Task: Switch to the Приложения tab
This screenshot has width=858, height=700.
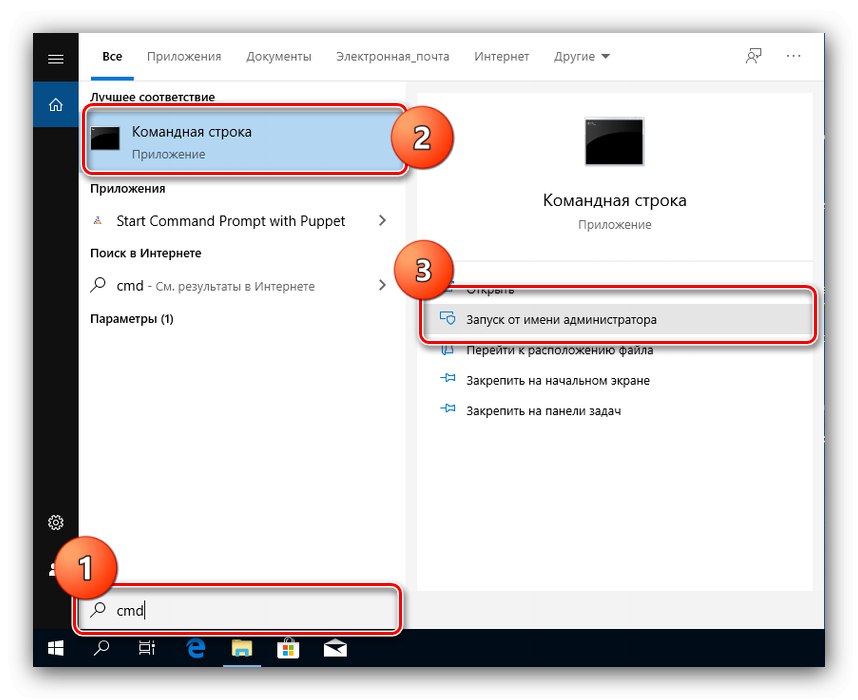Action: click(x=184, y=57)
